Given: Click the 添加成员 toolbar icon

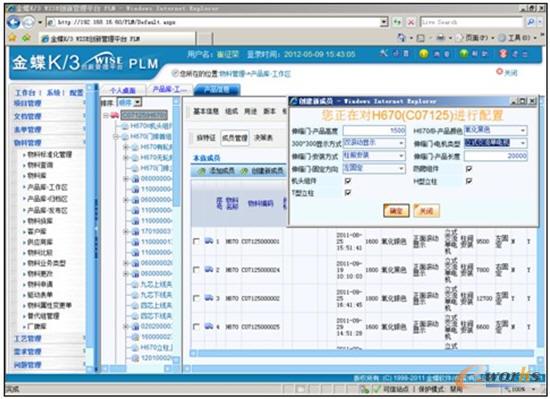Looking at the screenshot, I should 202,171.
